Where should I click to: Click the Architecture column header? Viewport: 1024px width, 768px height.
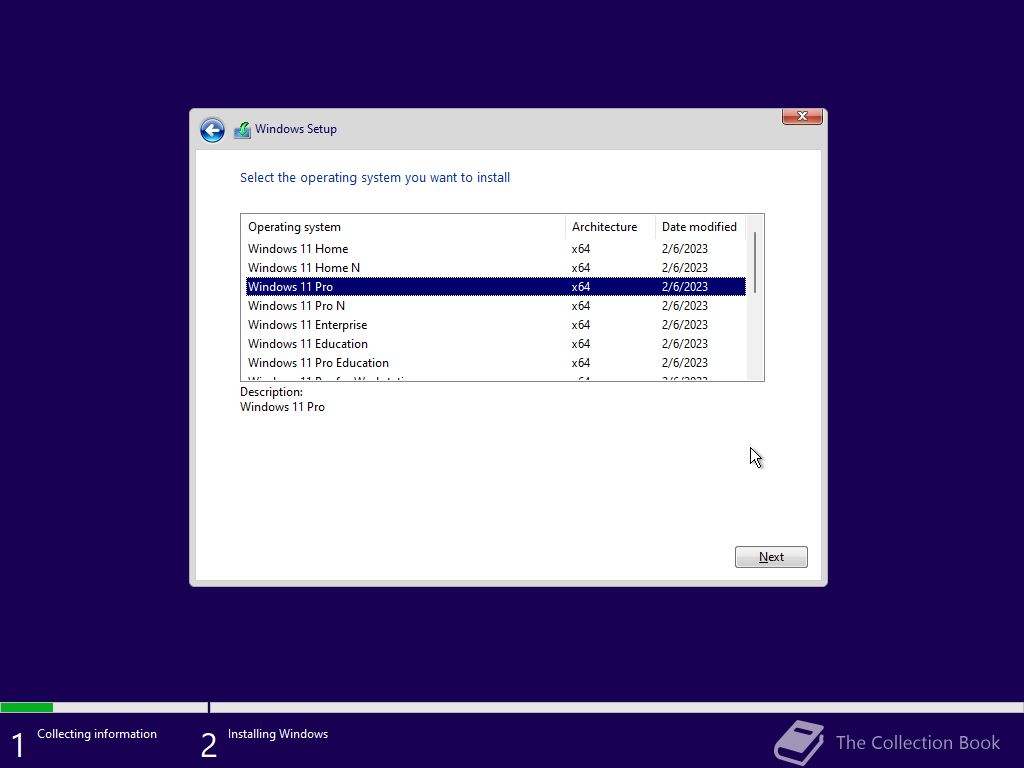coord(610,227)
